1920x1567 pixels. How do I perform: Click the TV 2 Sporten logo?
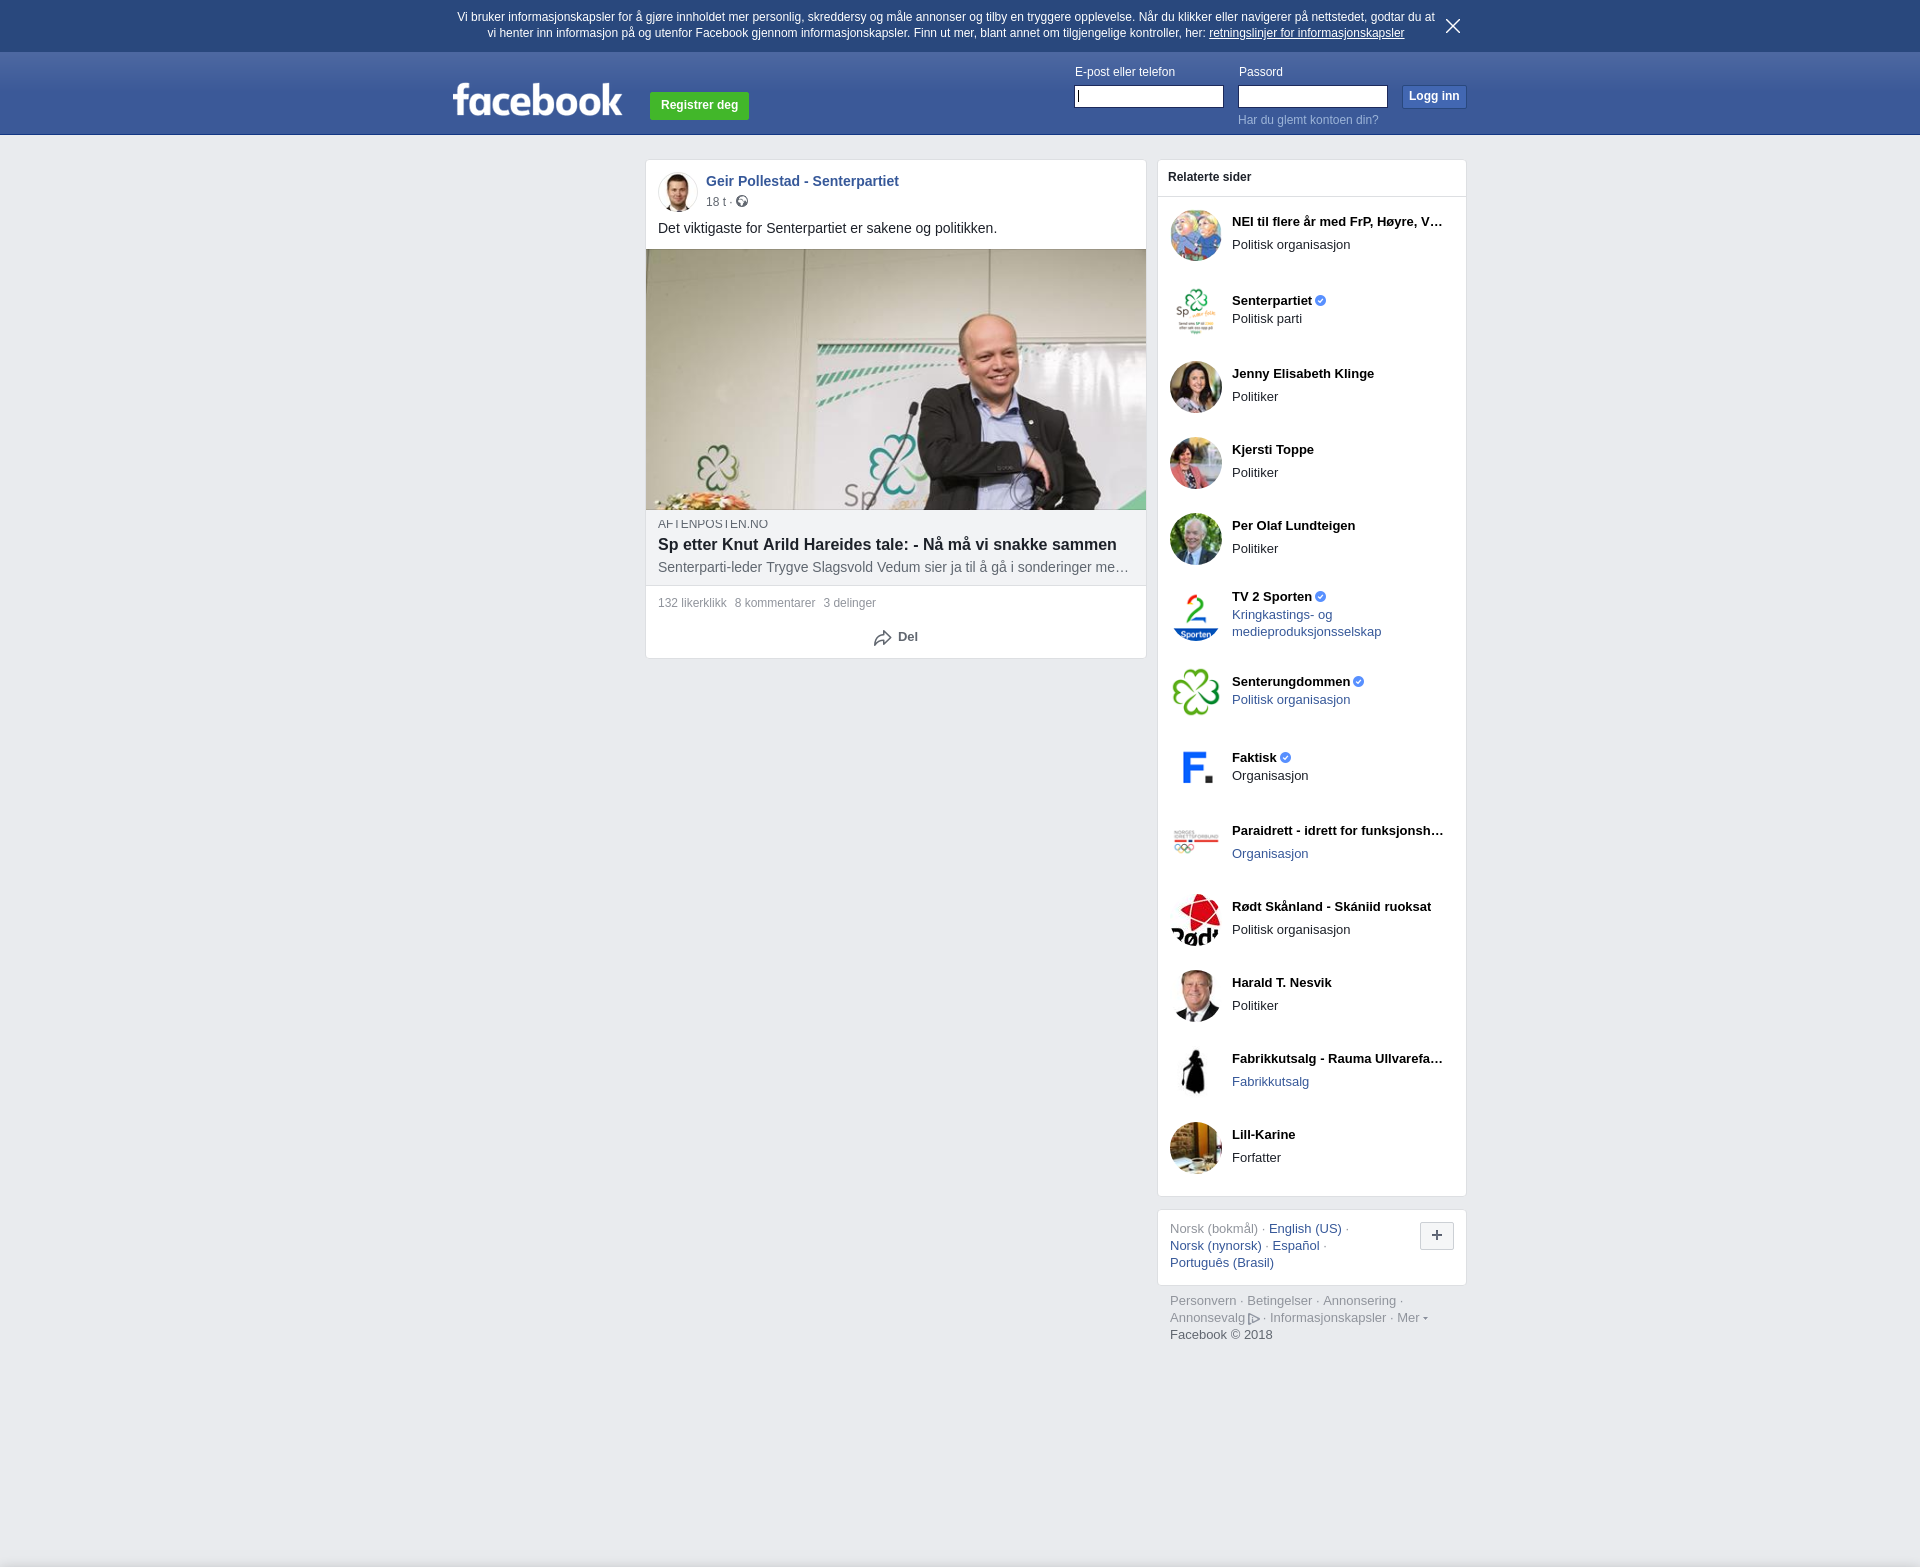pos(1196,615)
